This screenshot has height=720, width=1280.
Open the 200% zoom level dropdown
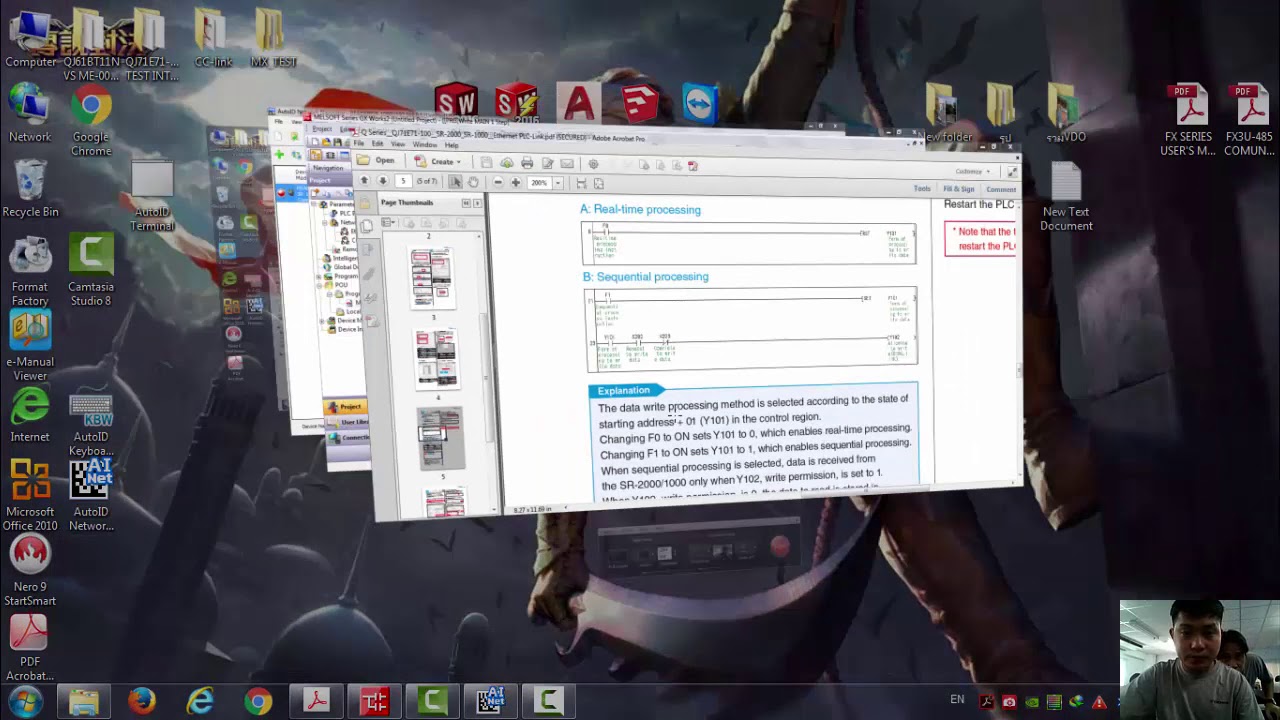(558, 183)
